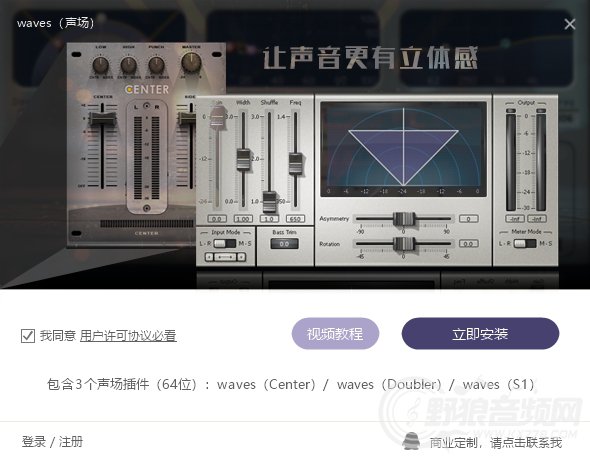The width and height of the screenshot is (590, 460).
Task: Click 登录 at the bottom left
Action: pyautogui.click(x=33, y=442)
